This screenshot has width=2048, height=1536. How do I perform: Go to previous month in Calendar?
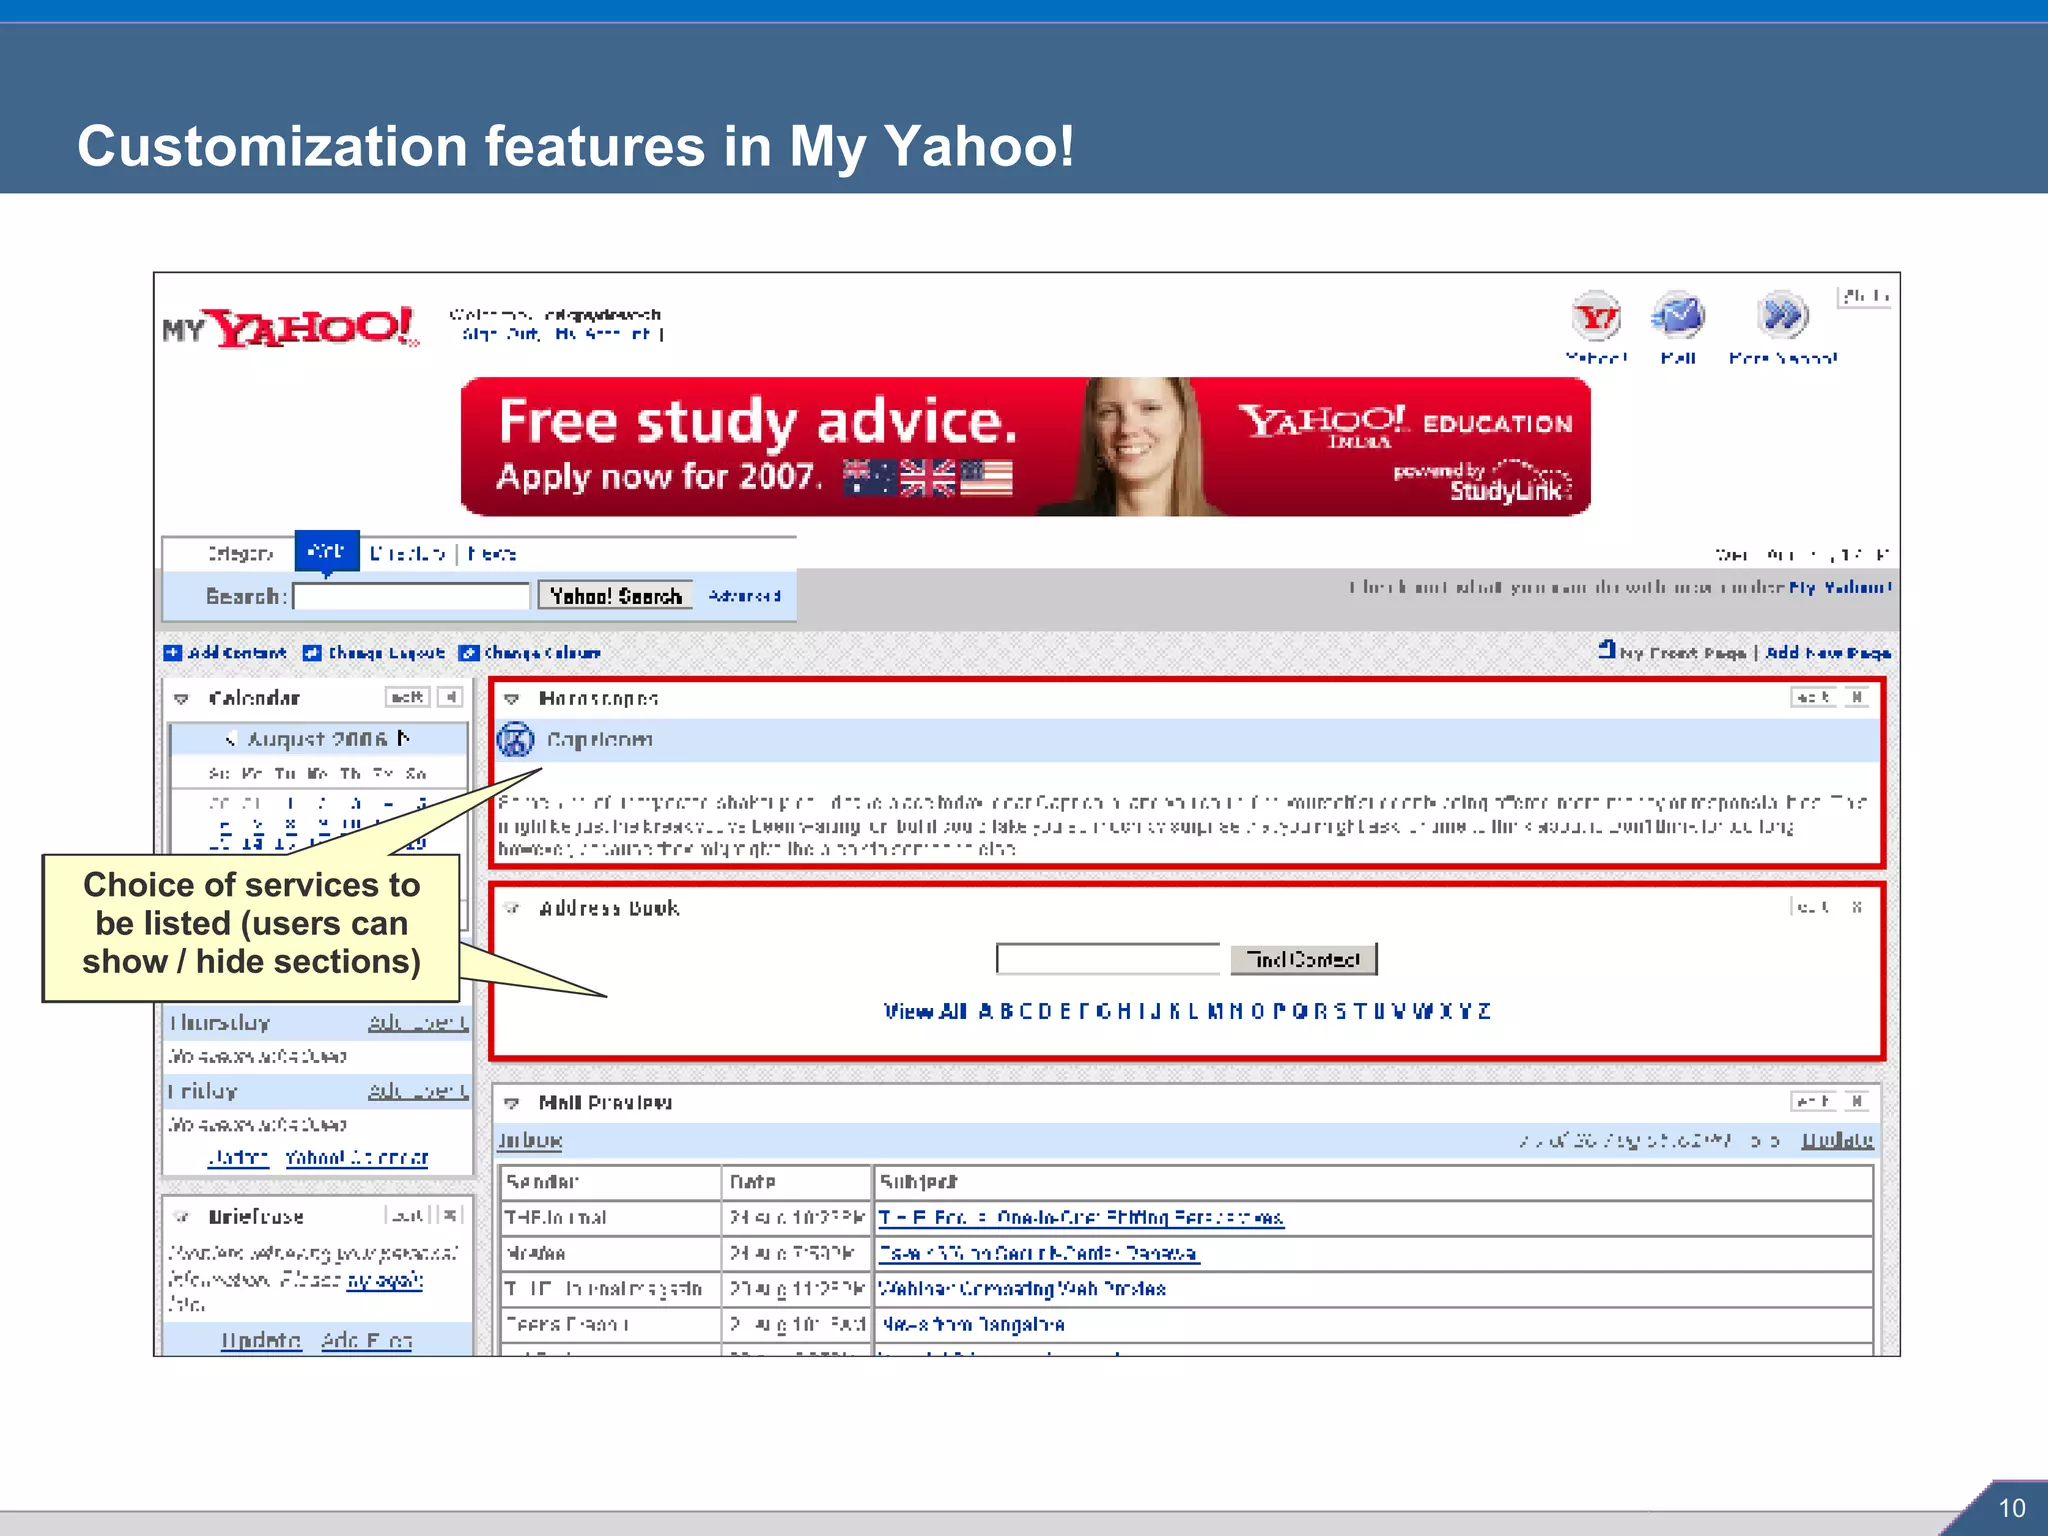pyautogui.click(x=231, y=739)
